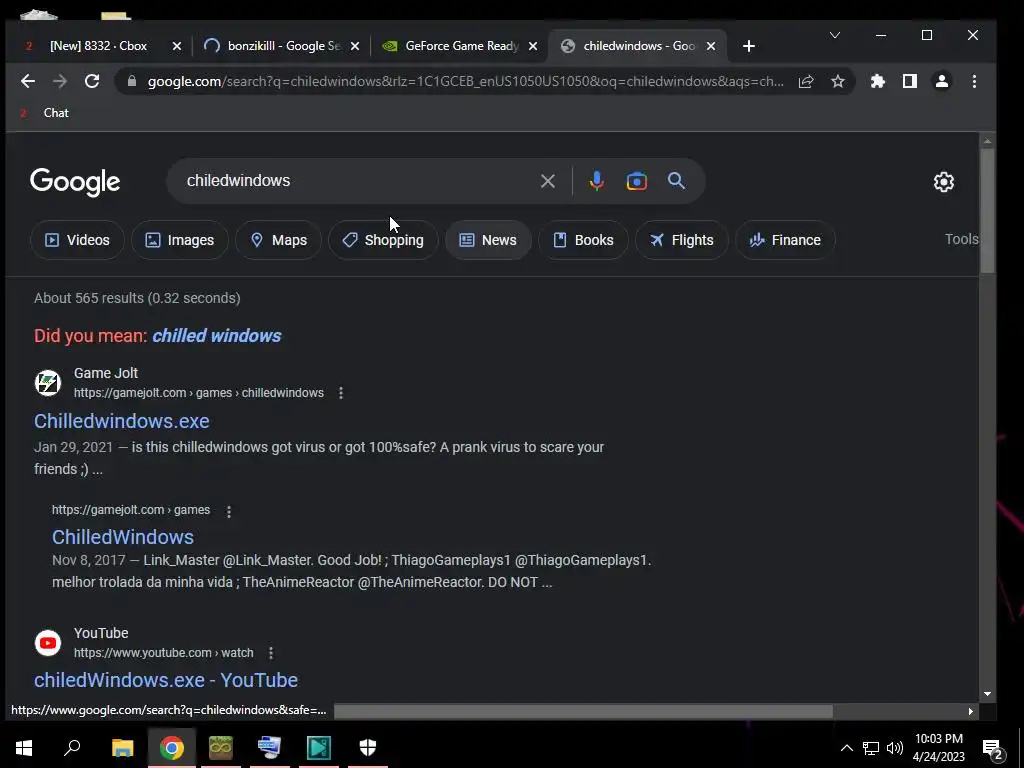1024x768 pixels.
Task: Open Windows Security shield in the taskbar
Action: (368, 747)
